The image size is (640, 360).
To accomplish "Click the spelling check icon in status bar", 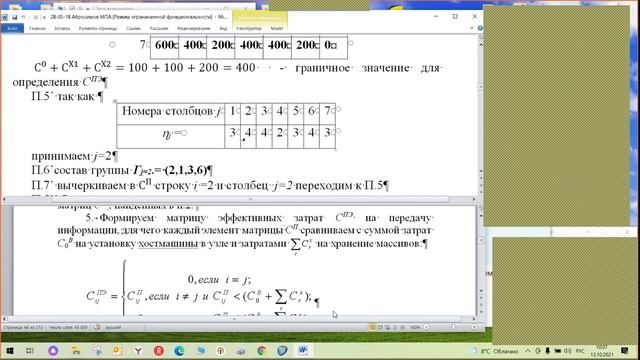I will click(x=97, y=327).
